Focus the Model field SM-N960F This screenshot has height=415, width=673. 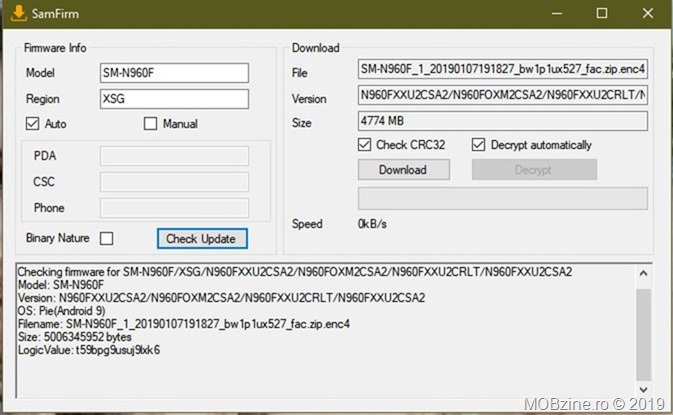click(x=174, y=73)
